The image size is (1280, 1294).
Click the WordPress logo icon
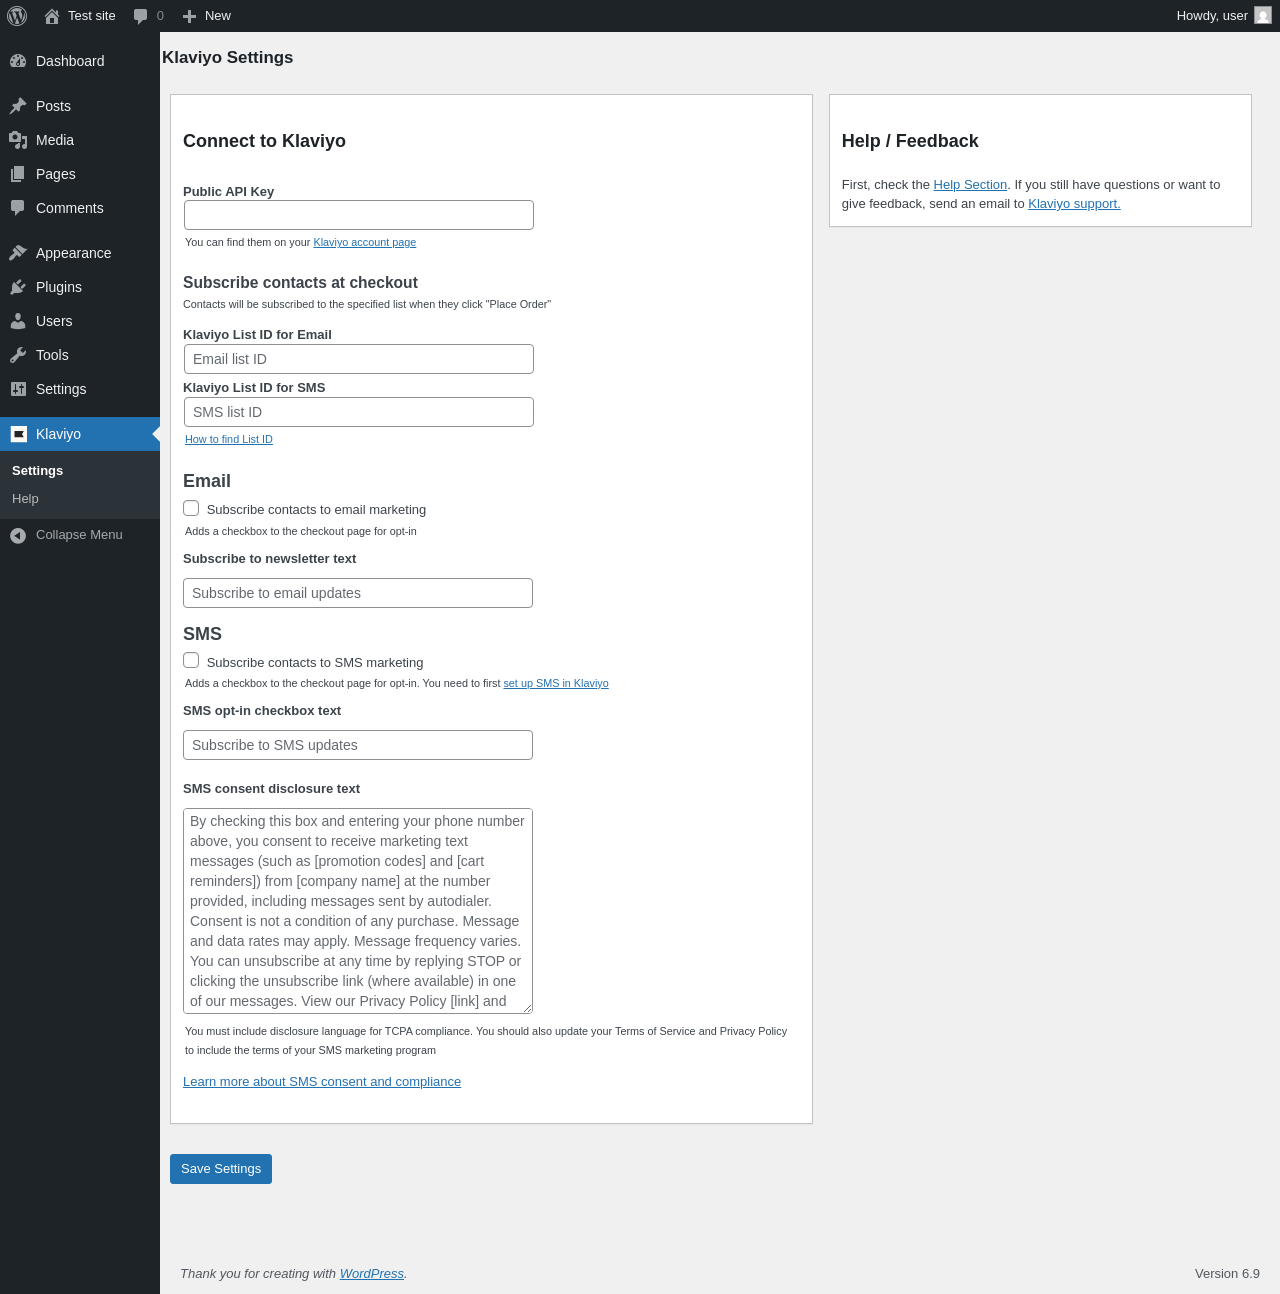[17, 16]
